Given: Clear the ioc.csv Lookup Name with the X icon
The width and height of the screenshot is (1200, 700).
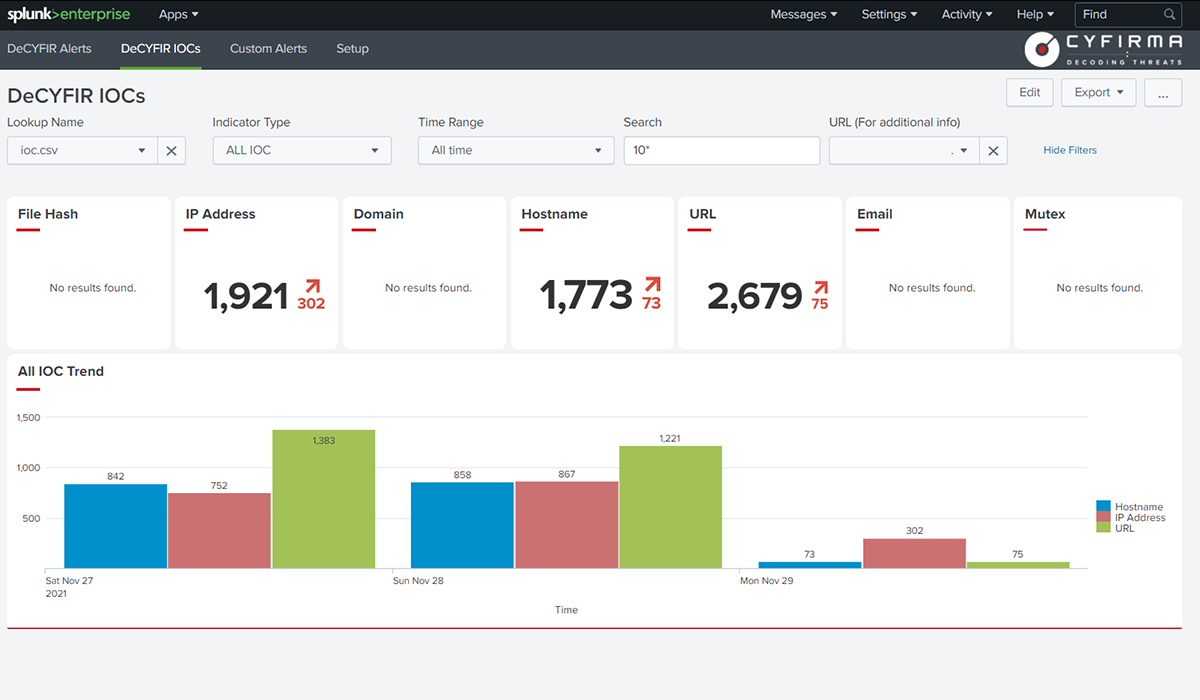Looking at the screenshot, I should coord(170,150).
